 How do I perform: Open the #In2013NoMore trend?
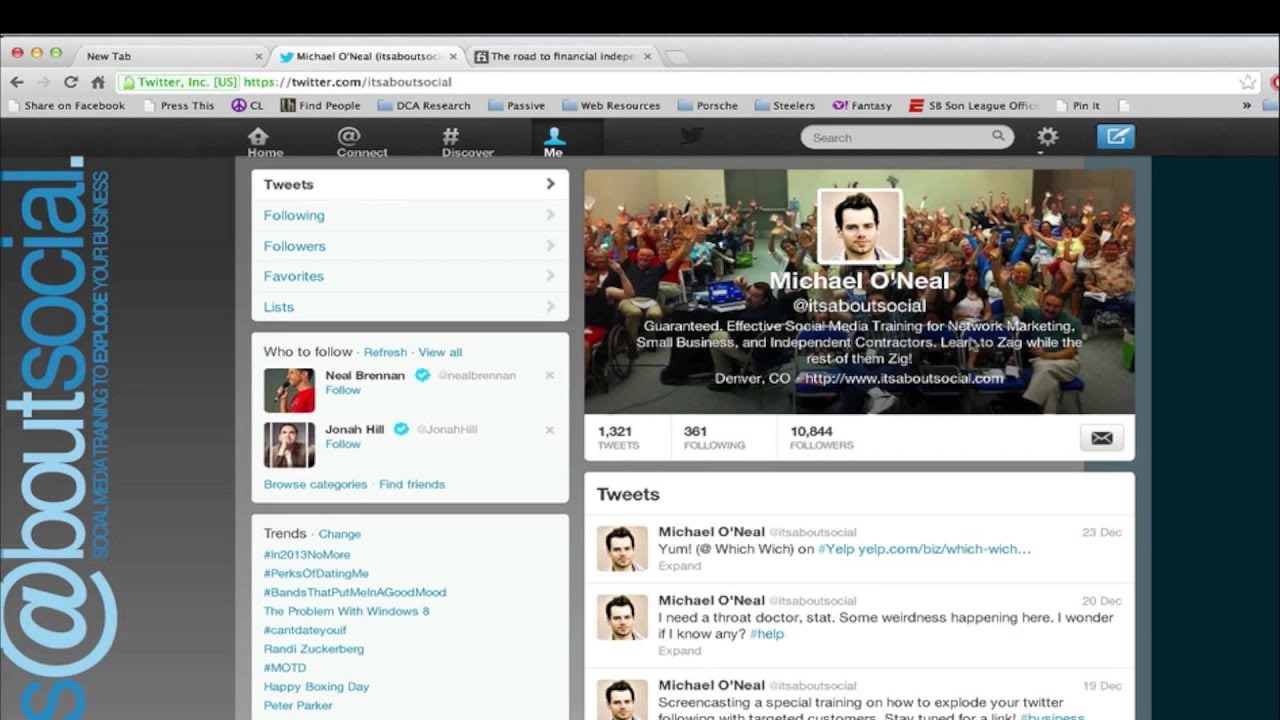click(x=307, y=554)
